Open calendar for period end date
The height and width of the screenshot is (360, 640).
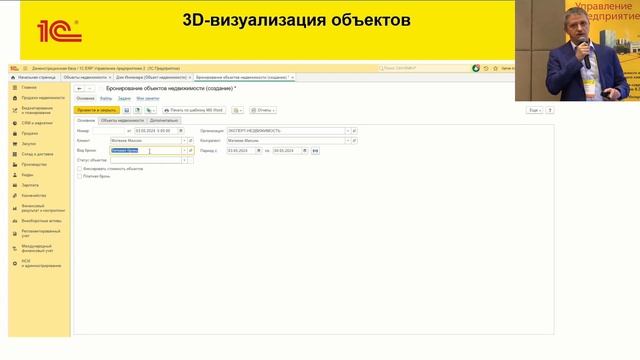tap(304, 151)
